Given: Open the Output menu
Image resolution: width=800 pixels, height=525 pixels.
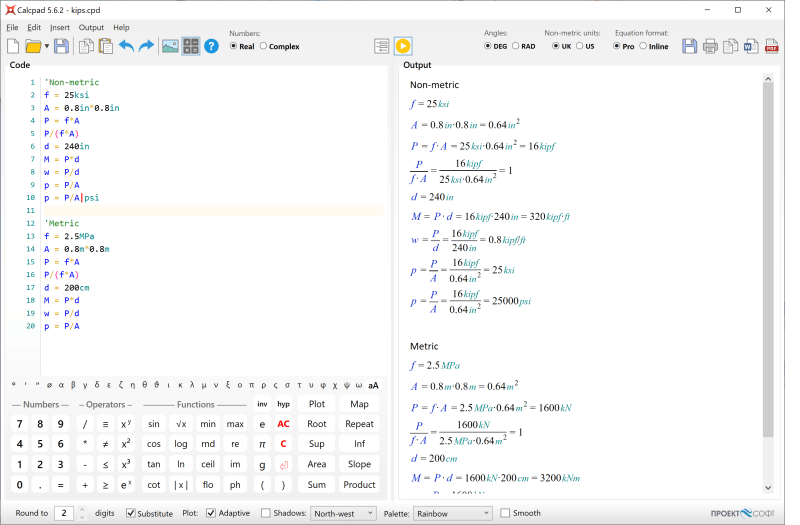Looking at the screenshot, I should click(x=91, y=28).
